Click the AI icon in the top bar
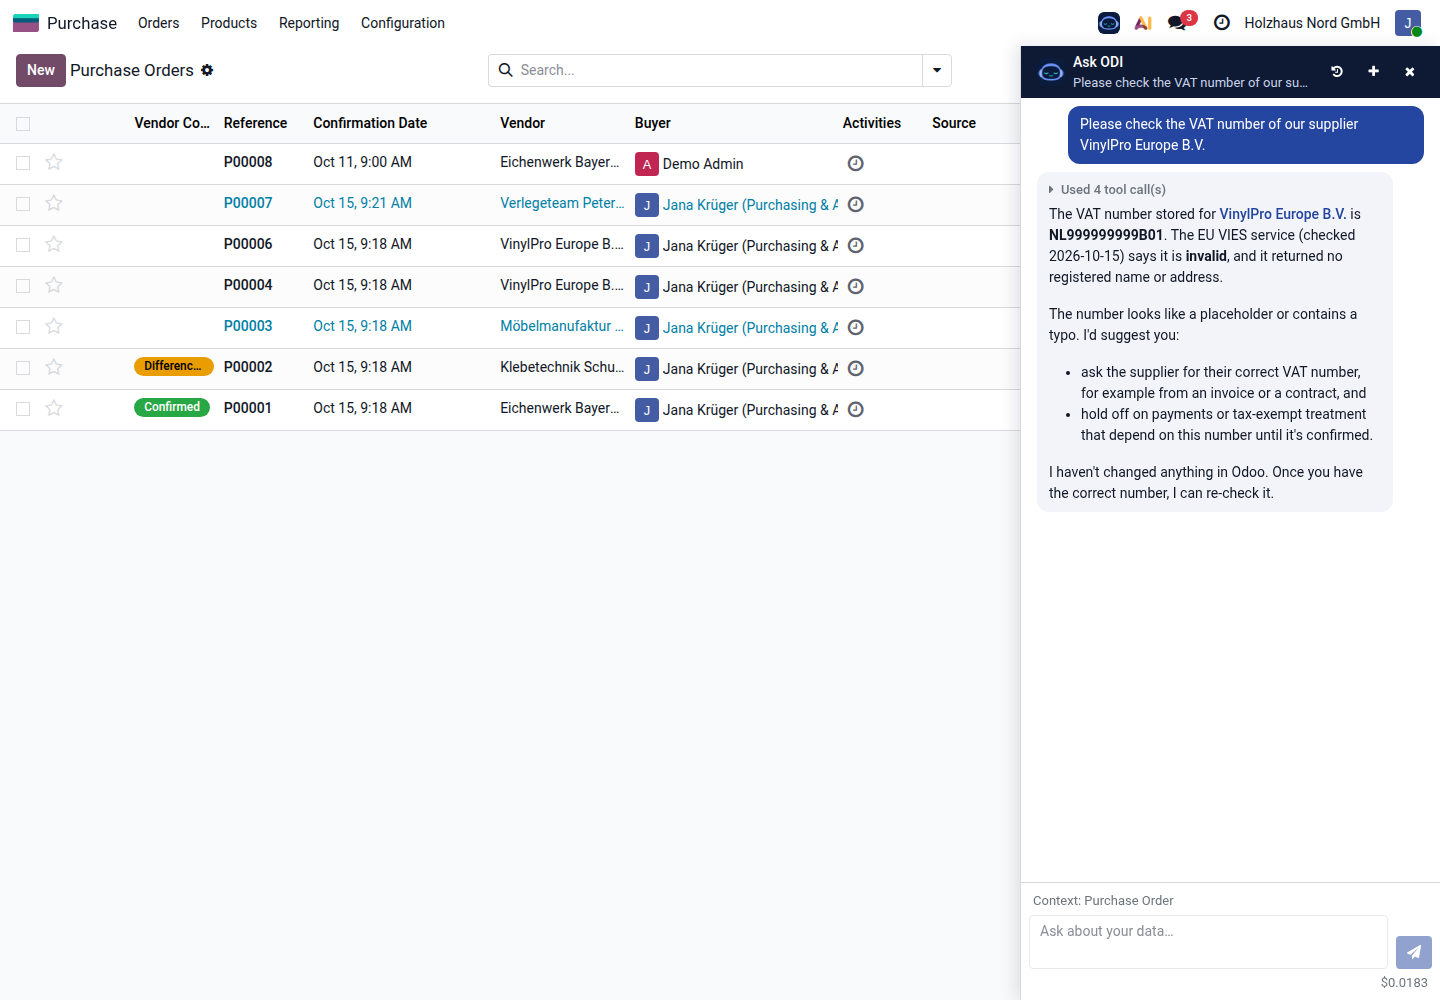This screenshot has height=1000, width=1440. point(1143,23)
